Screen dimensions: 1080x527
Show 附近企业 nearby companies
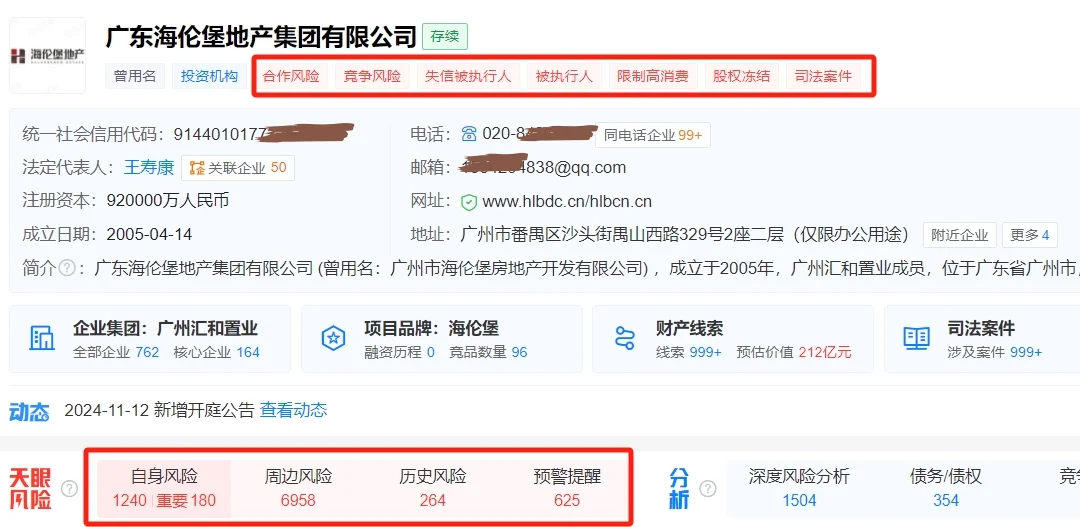(959, 235)
